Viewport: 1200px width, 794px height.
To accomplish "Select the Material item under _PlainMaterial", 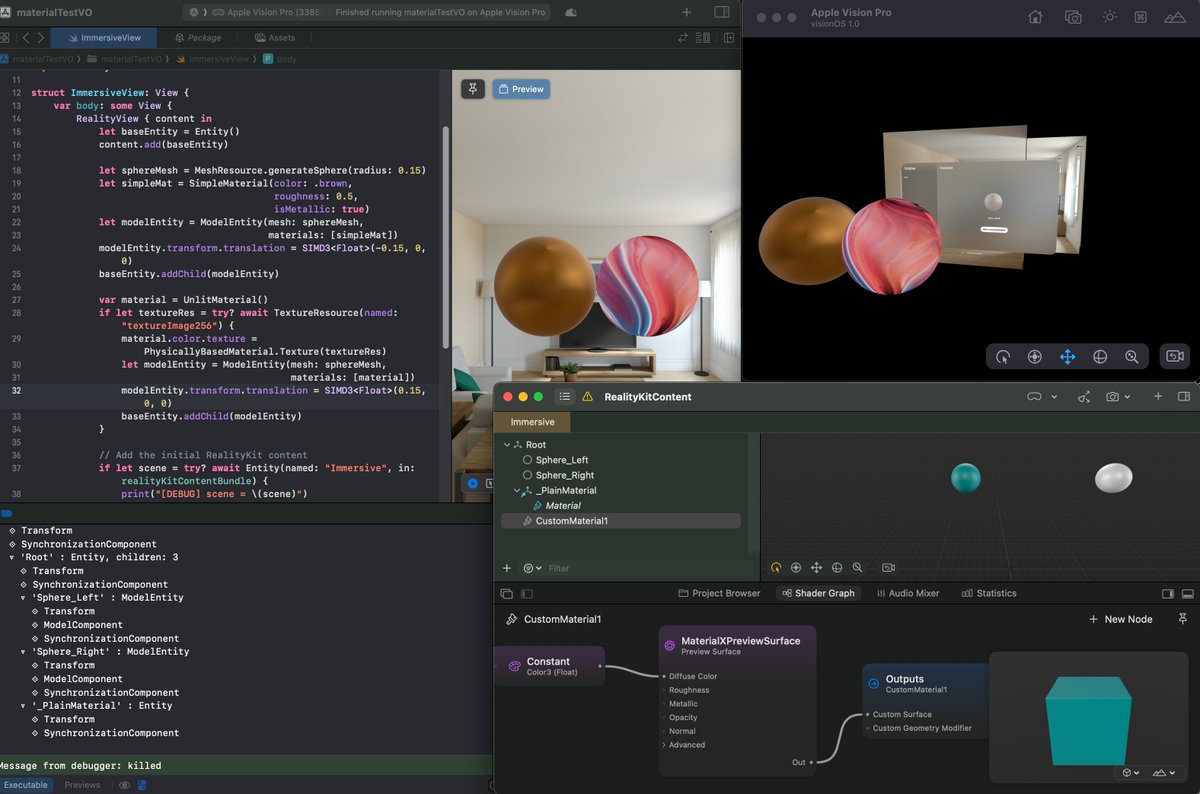I will click(x=563, y=506).
